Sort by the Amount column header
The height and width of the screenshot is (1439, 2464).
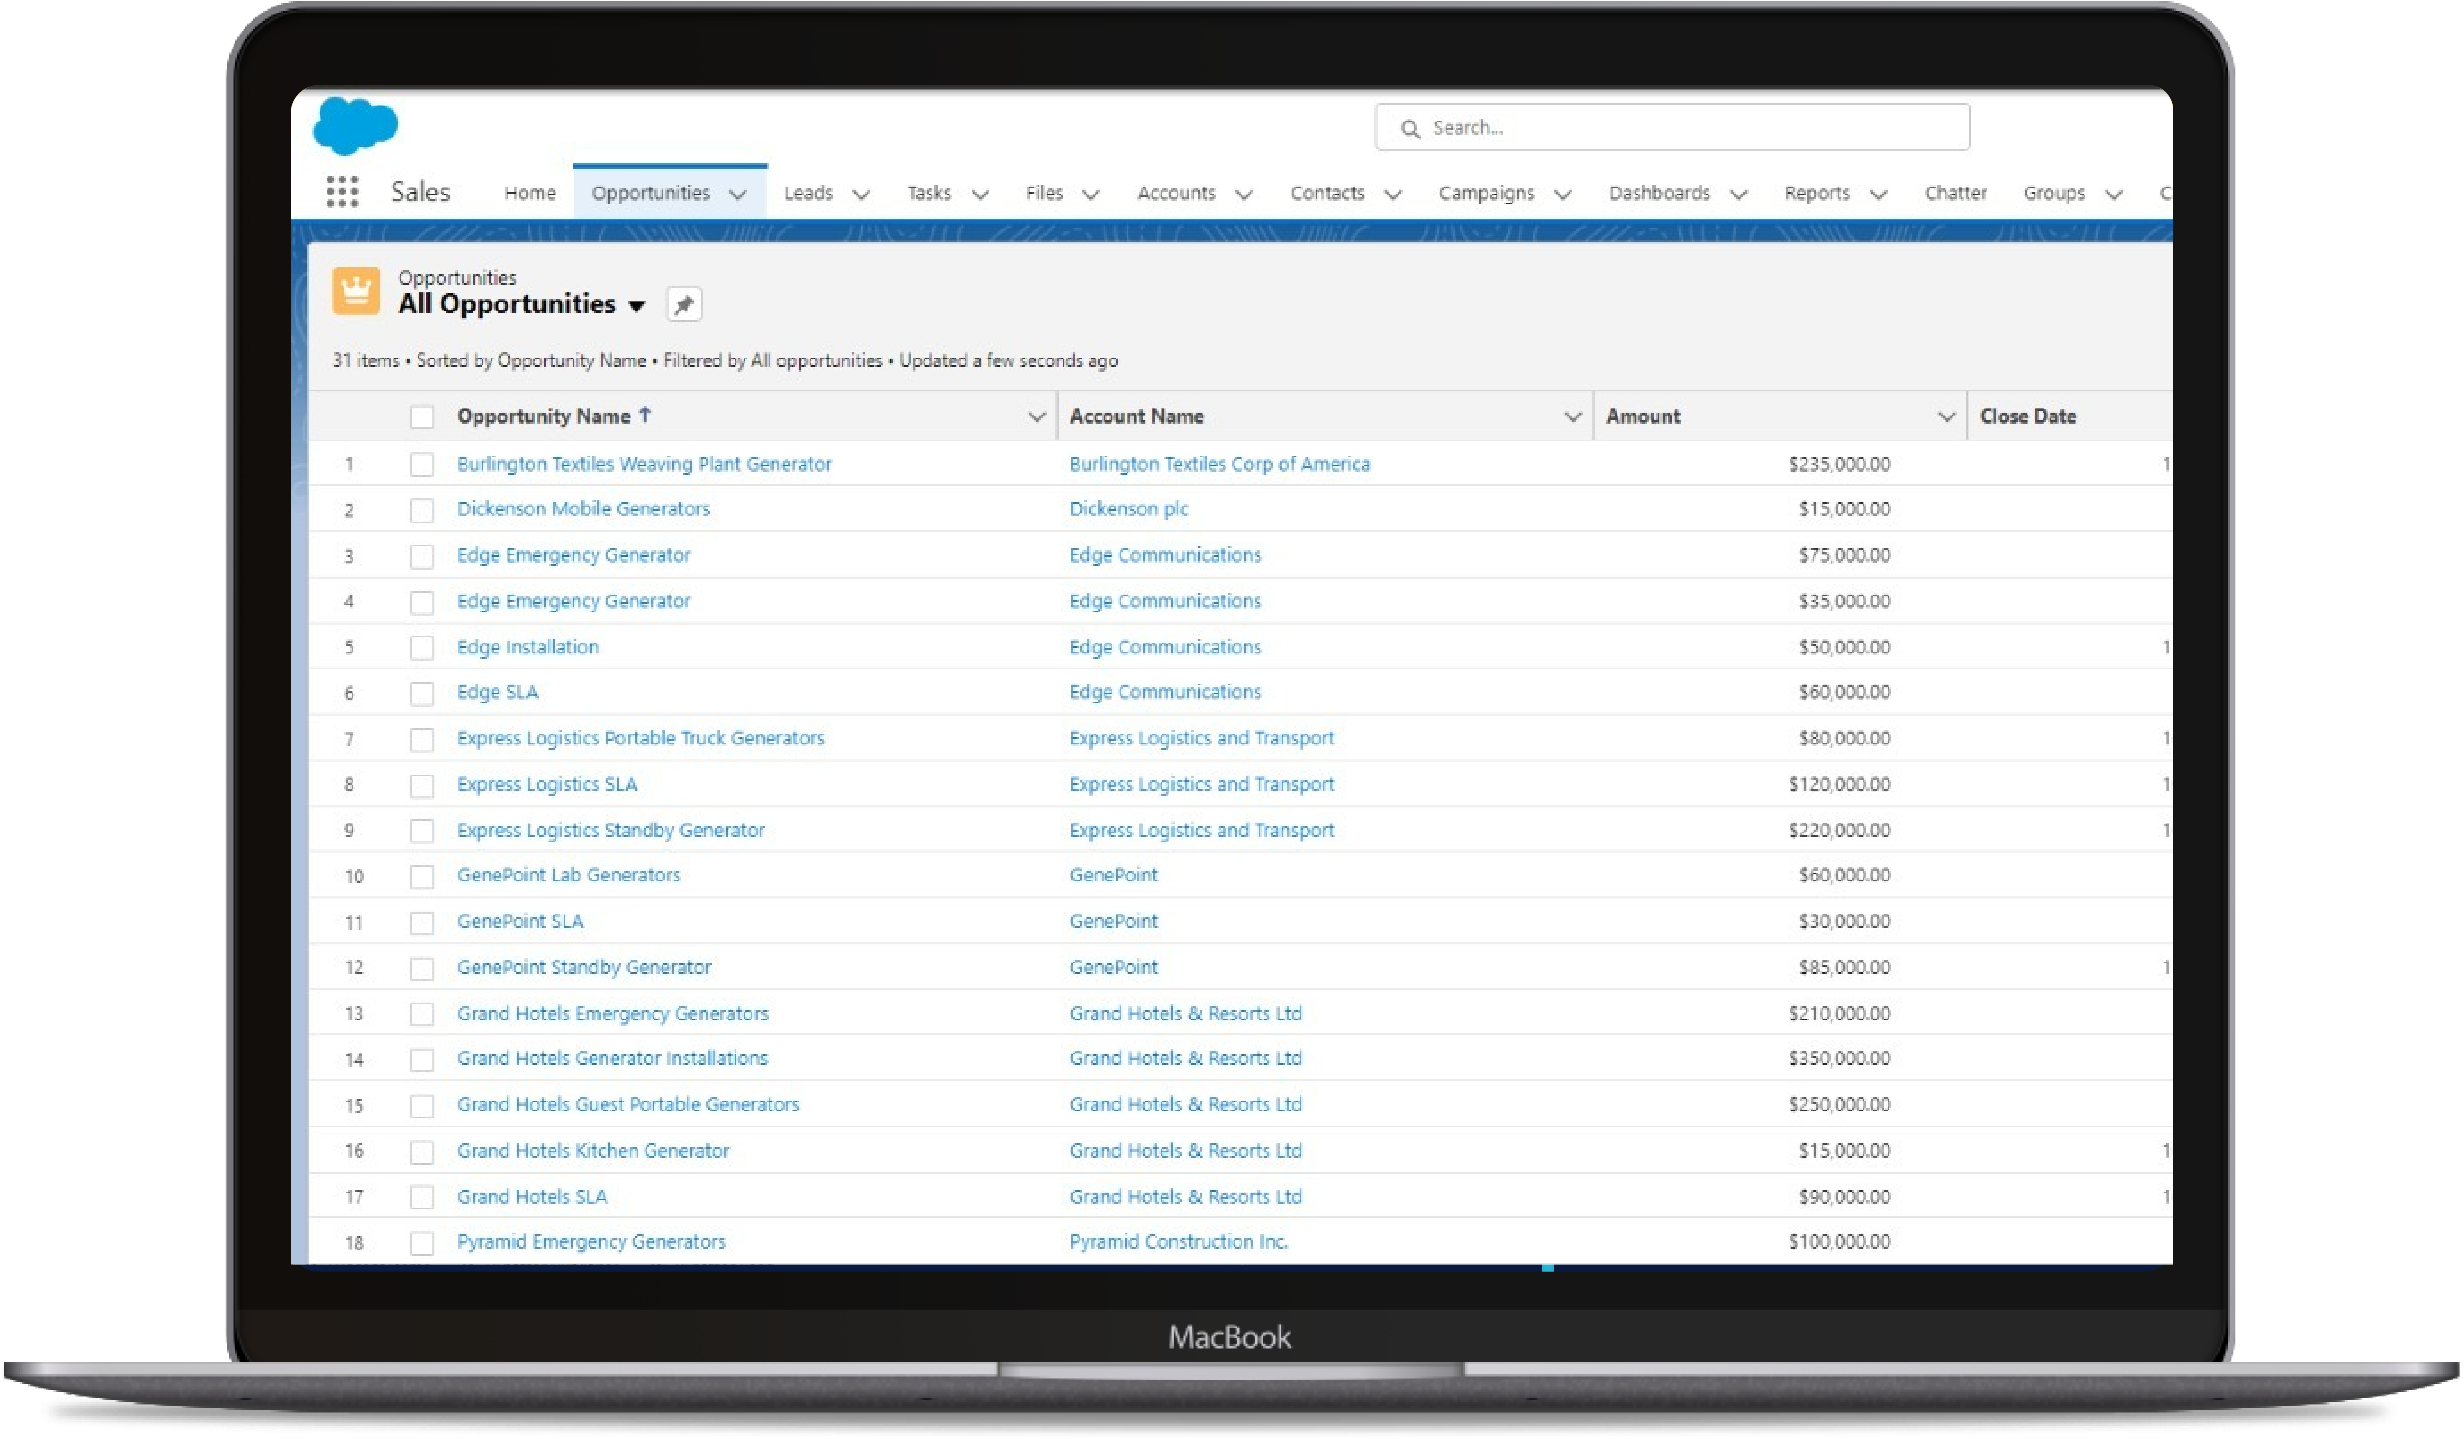1643,416
